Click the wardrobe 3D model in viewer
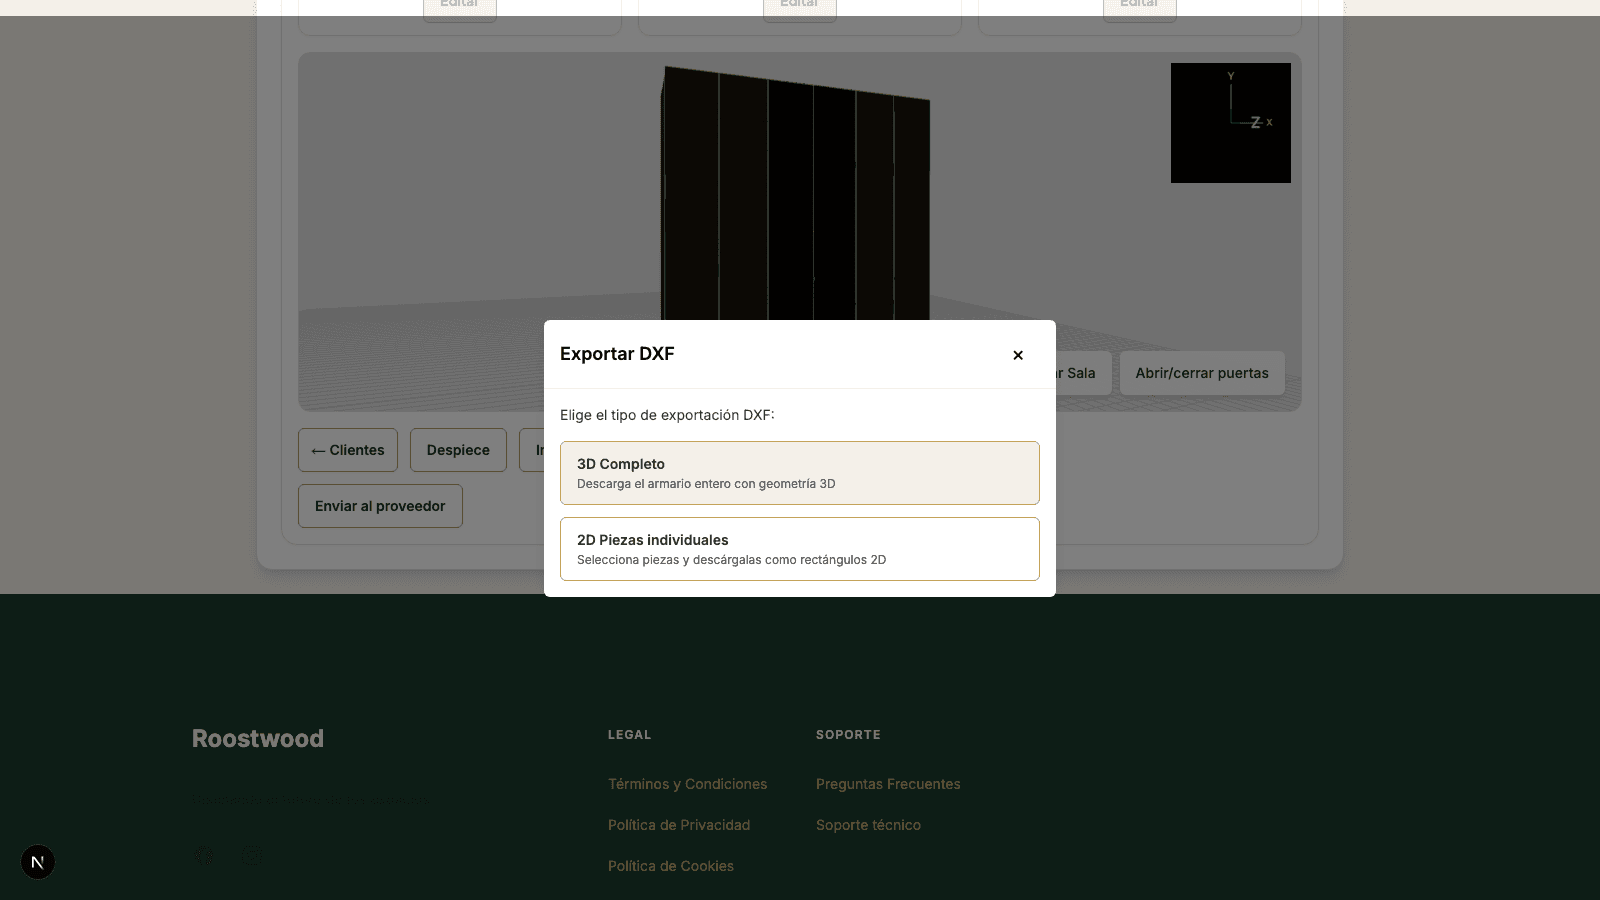Image resolution: width=1600 pixels, height=900 pixels. point(796,192)
